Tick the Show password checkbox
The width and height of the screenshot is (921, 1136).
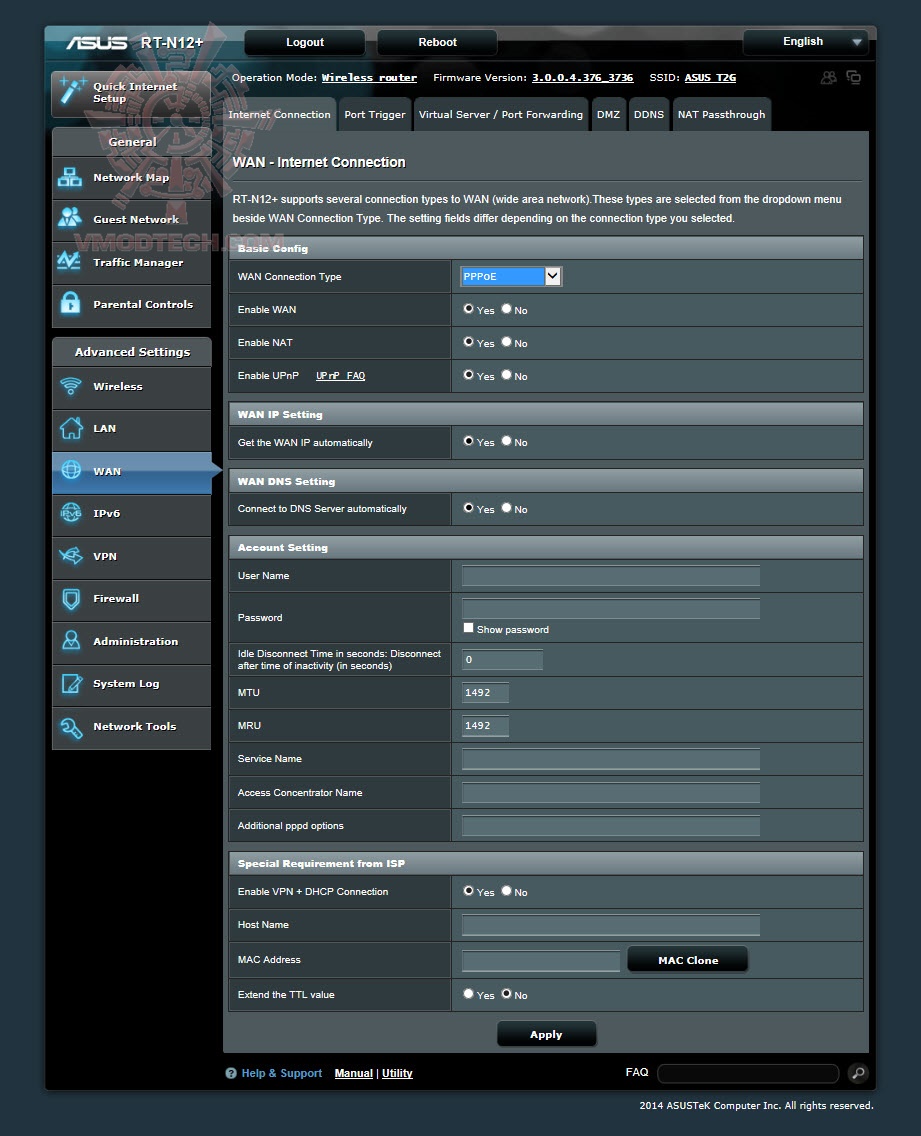(x=468, y=628)
